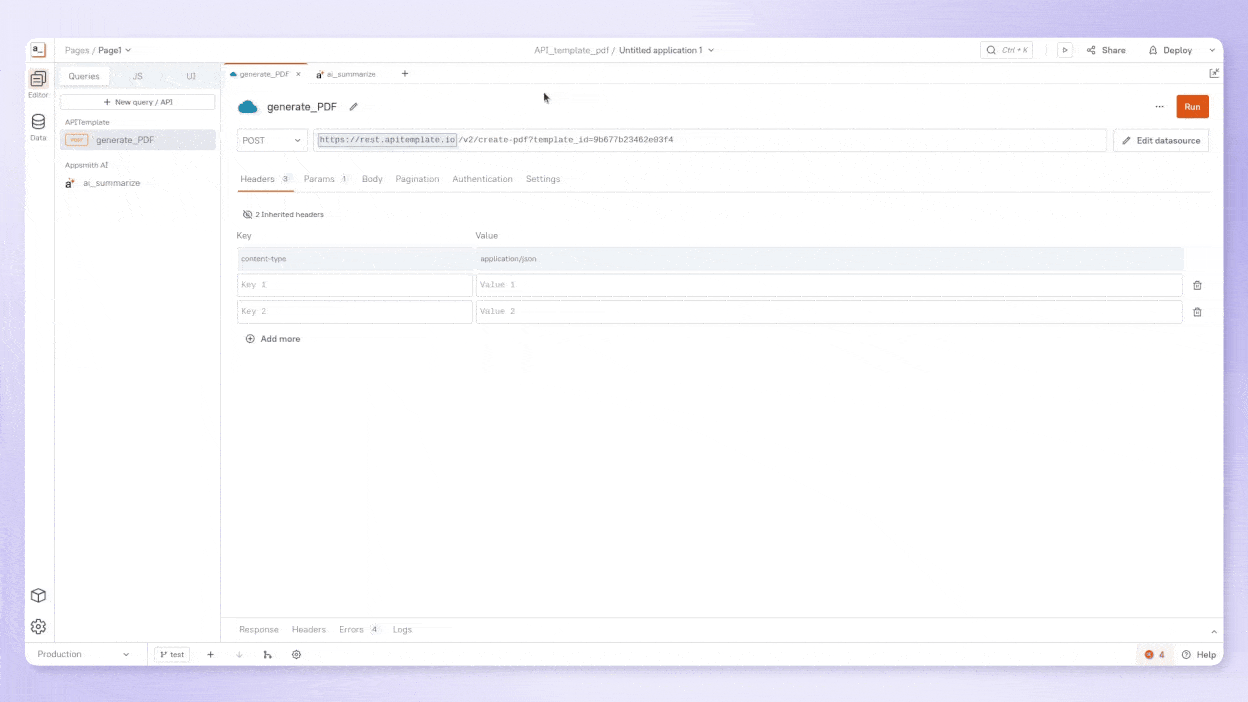Click the Edit datasource button
This screenshot has height=702, width=1248.
pos(1161,140)
